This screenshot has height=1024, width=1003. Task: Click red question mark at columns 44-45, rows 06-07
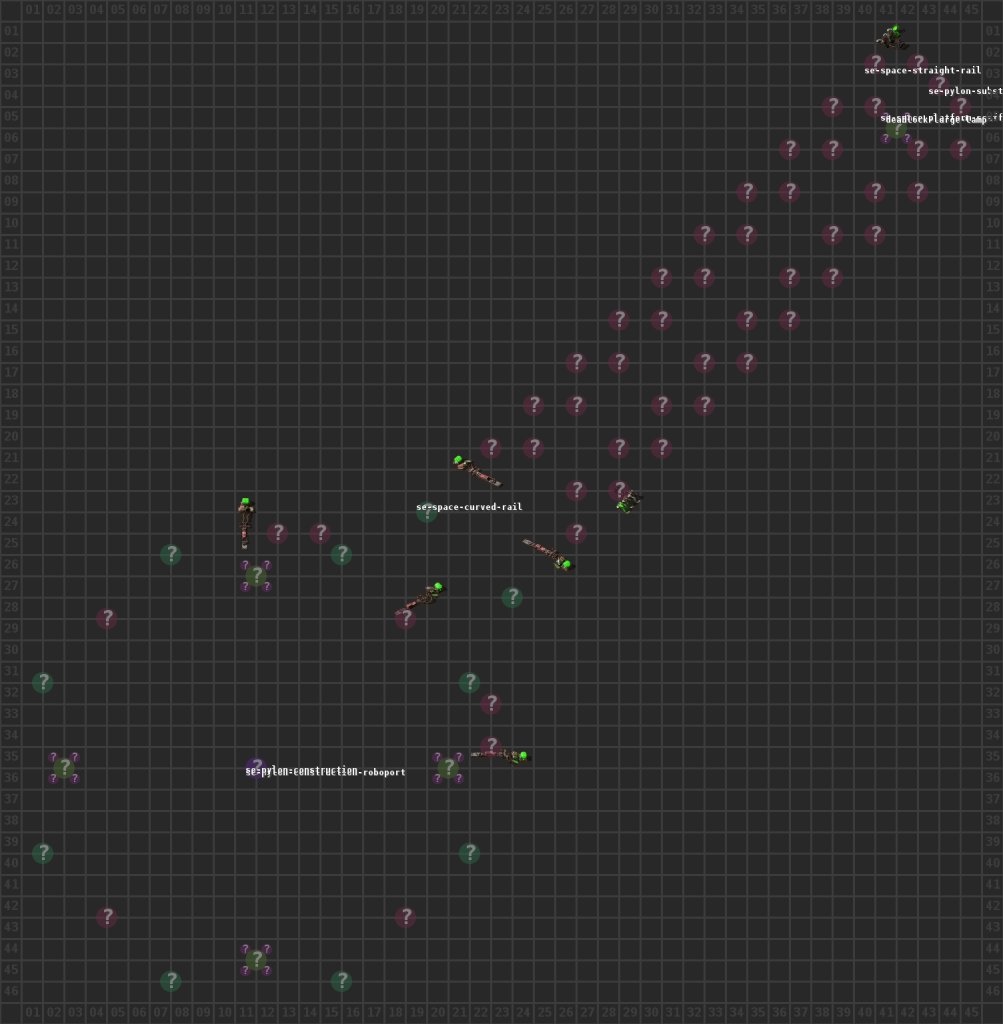pos(960,149)
